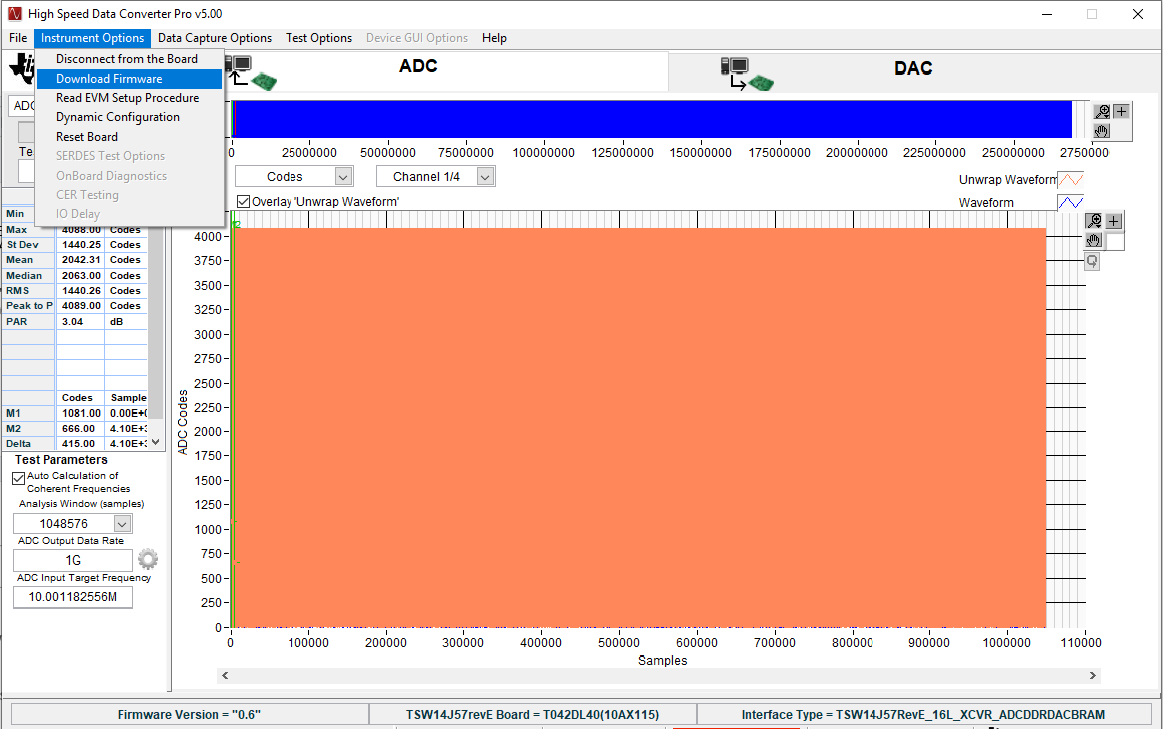Screen dimensions: 1163x729
Task: Select pan hand tool in waveform graph palette
Action: click(x=1094, y=240)
